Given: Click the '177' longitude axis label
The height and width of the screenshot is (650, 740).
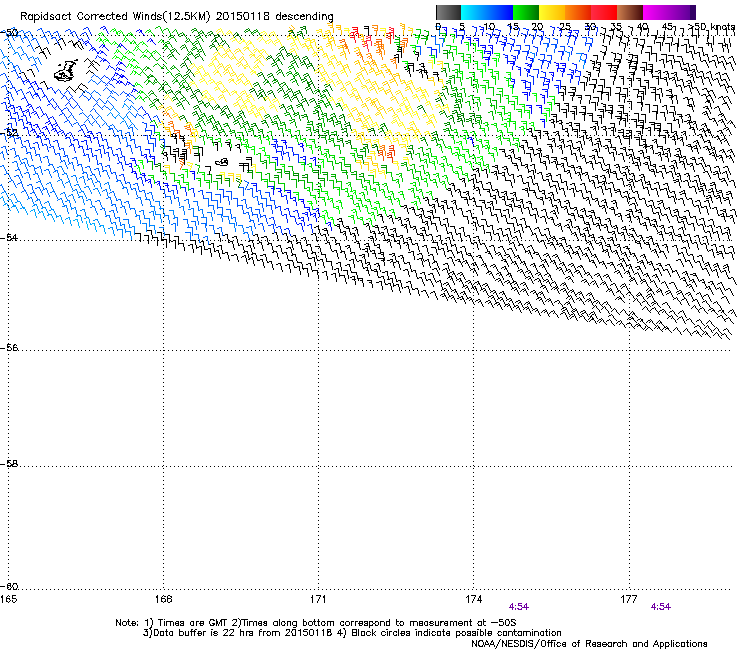Looking at the screenshot, I should pos(629,599).
